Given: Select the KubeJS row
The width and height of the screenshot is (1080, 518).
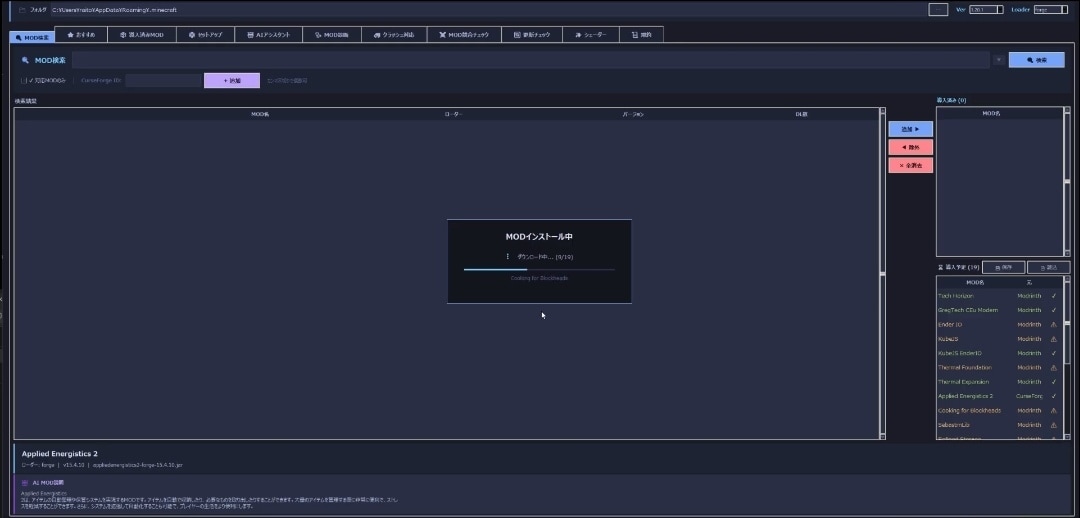Looking at the screenshot, I should tap(999, 339).
